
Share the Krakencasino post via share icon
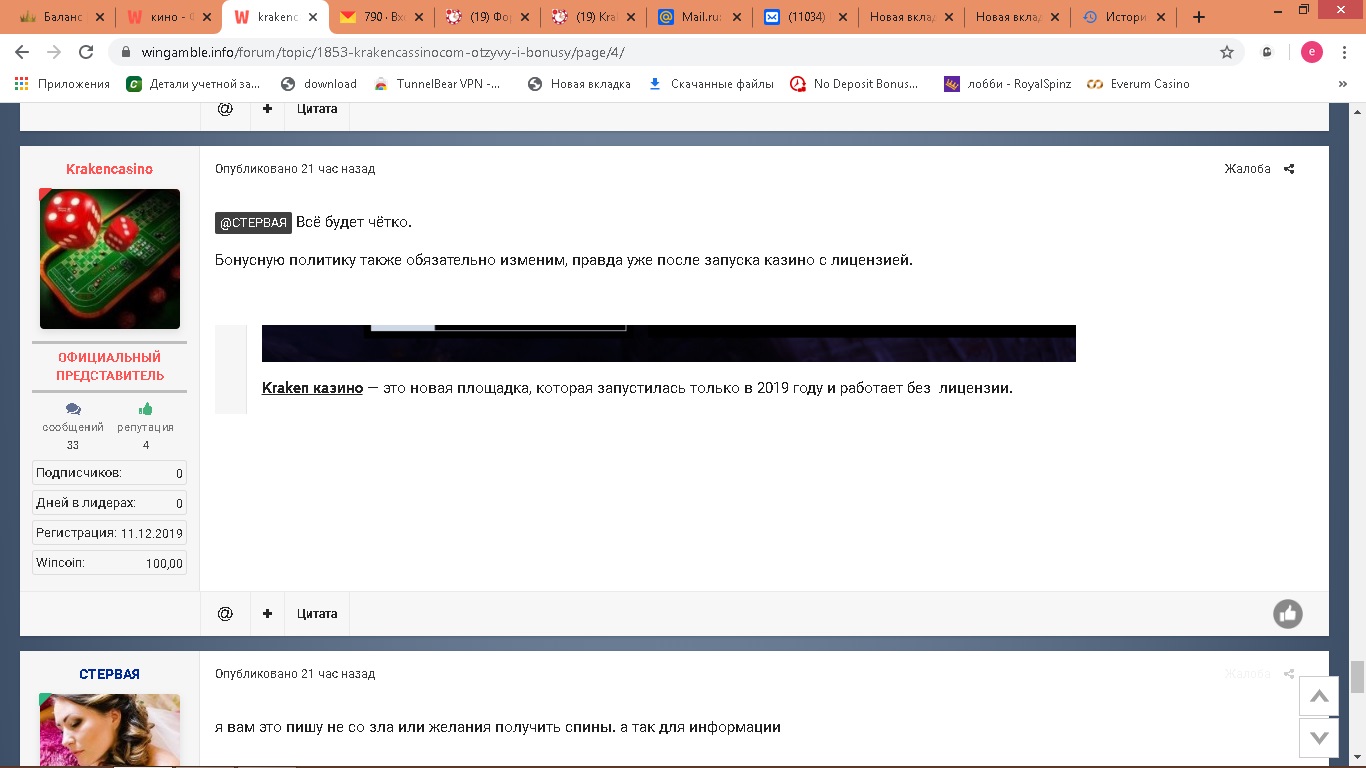(x=1289, y=169)
